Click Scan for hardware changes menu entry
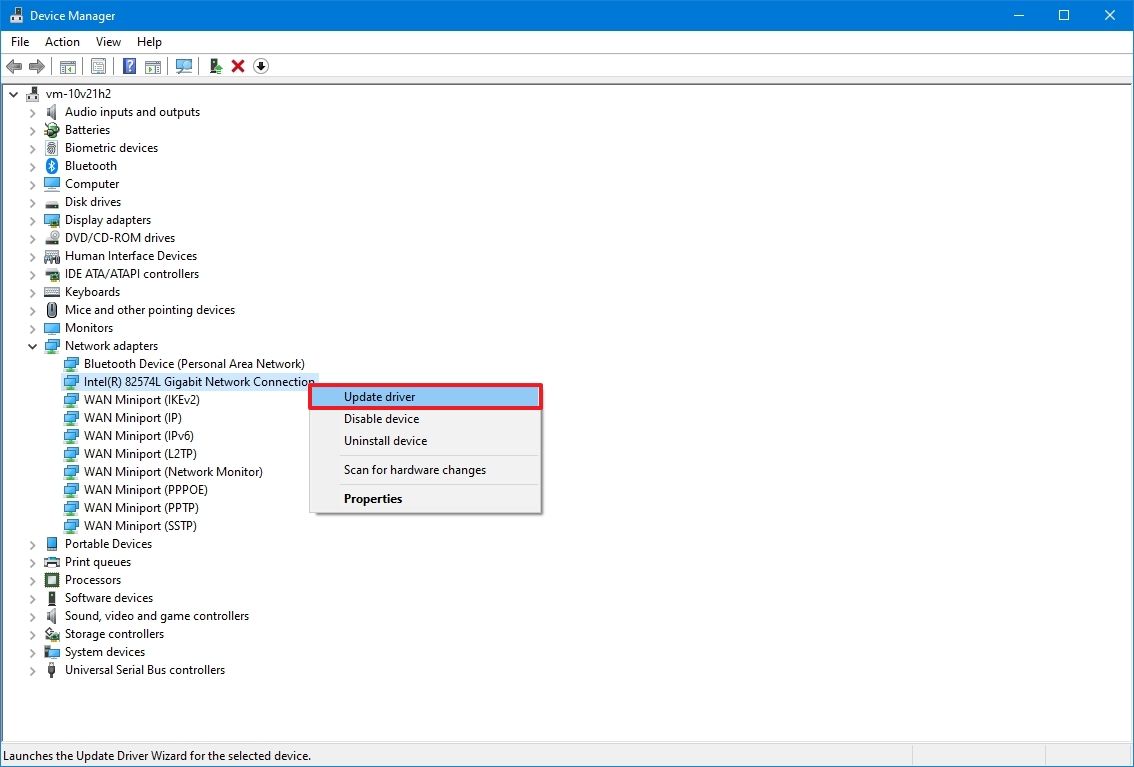Screen dimensions: 1134x767 pyautogui.click(x=414, y=470)
